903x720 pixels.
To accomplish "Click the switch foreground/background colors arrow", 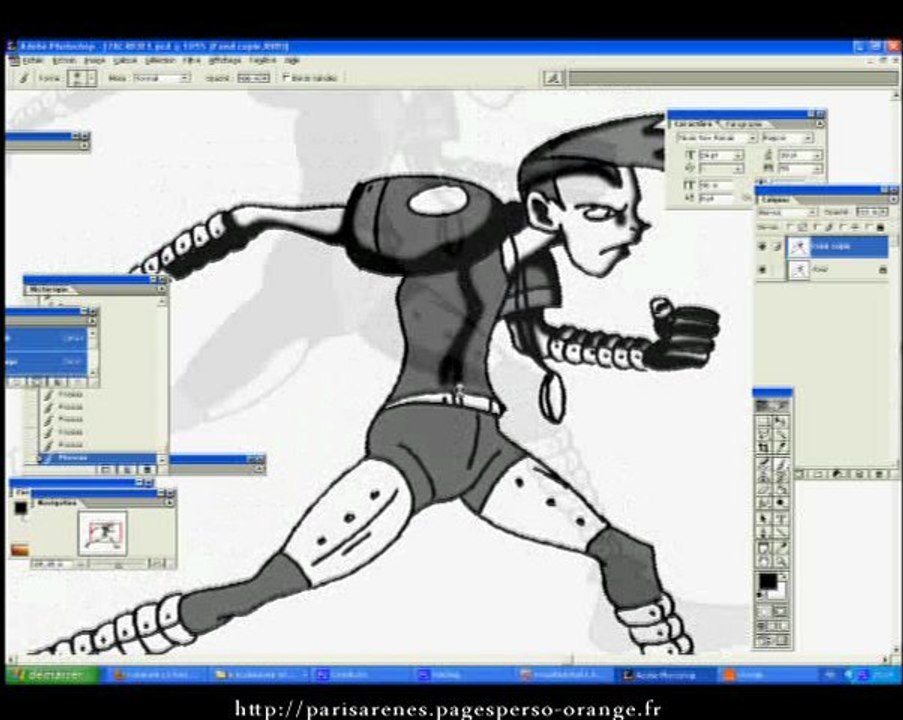I will 783,577.
